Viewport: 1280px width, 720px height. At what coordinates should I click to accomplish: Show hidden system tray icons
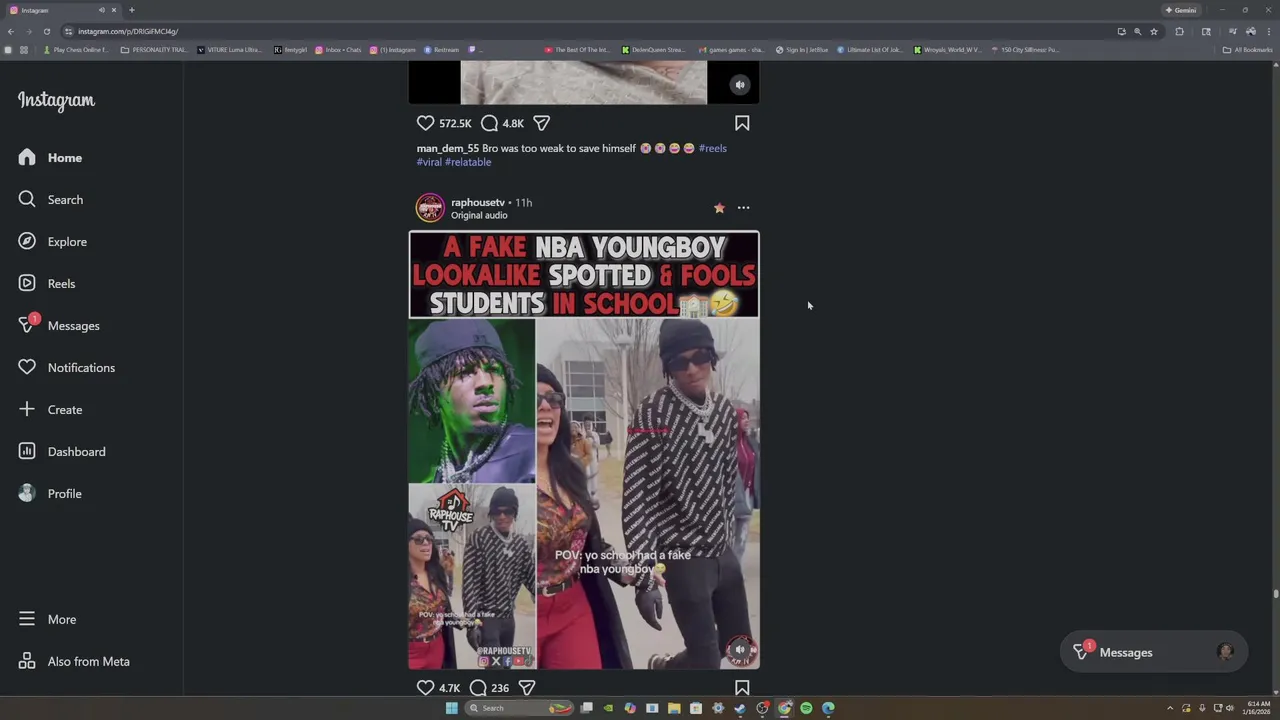coord(1170,708)
